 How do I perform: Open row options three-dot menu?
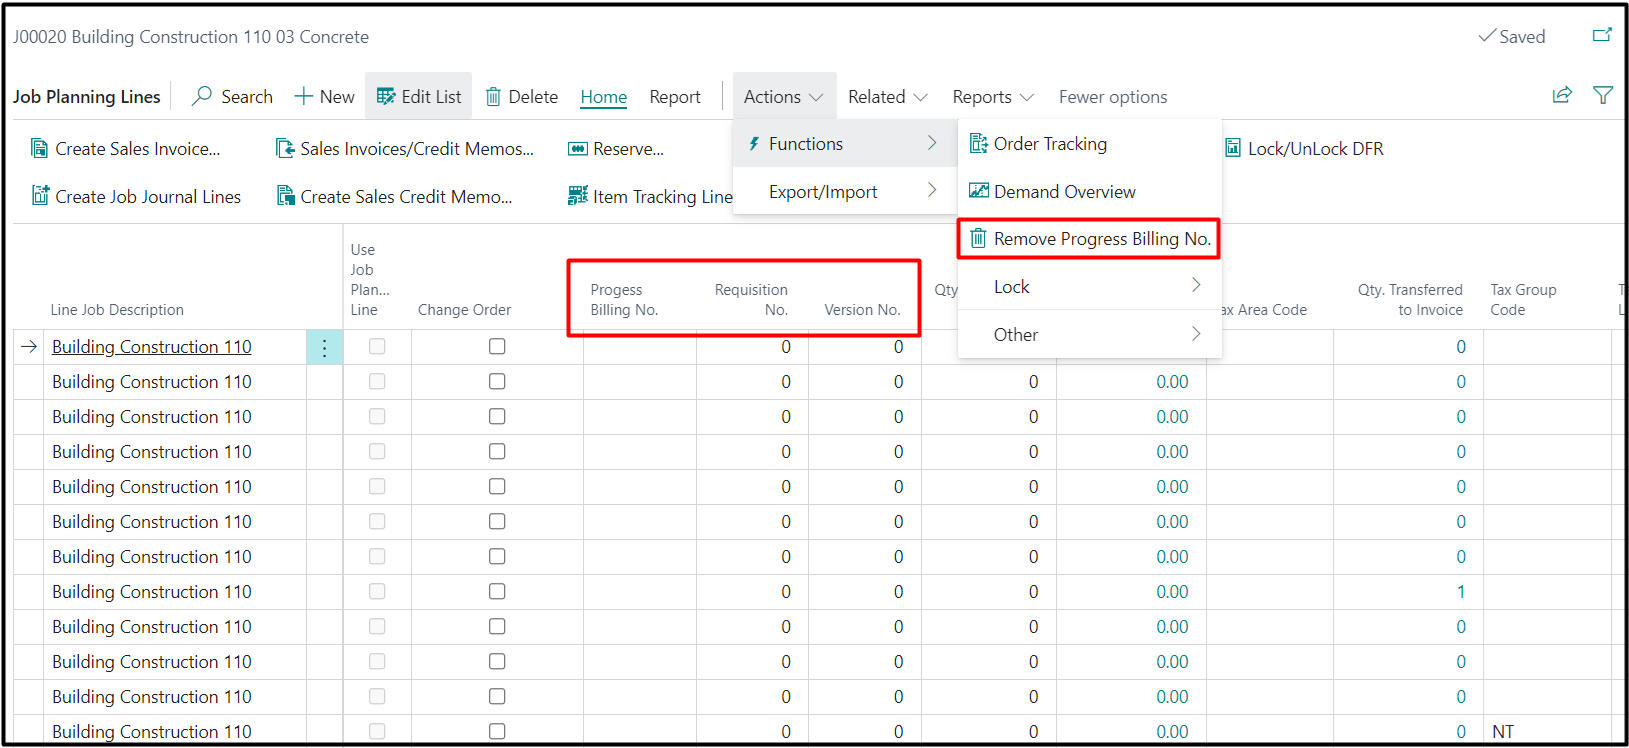(x=324, y=347)
